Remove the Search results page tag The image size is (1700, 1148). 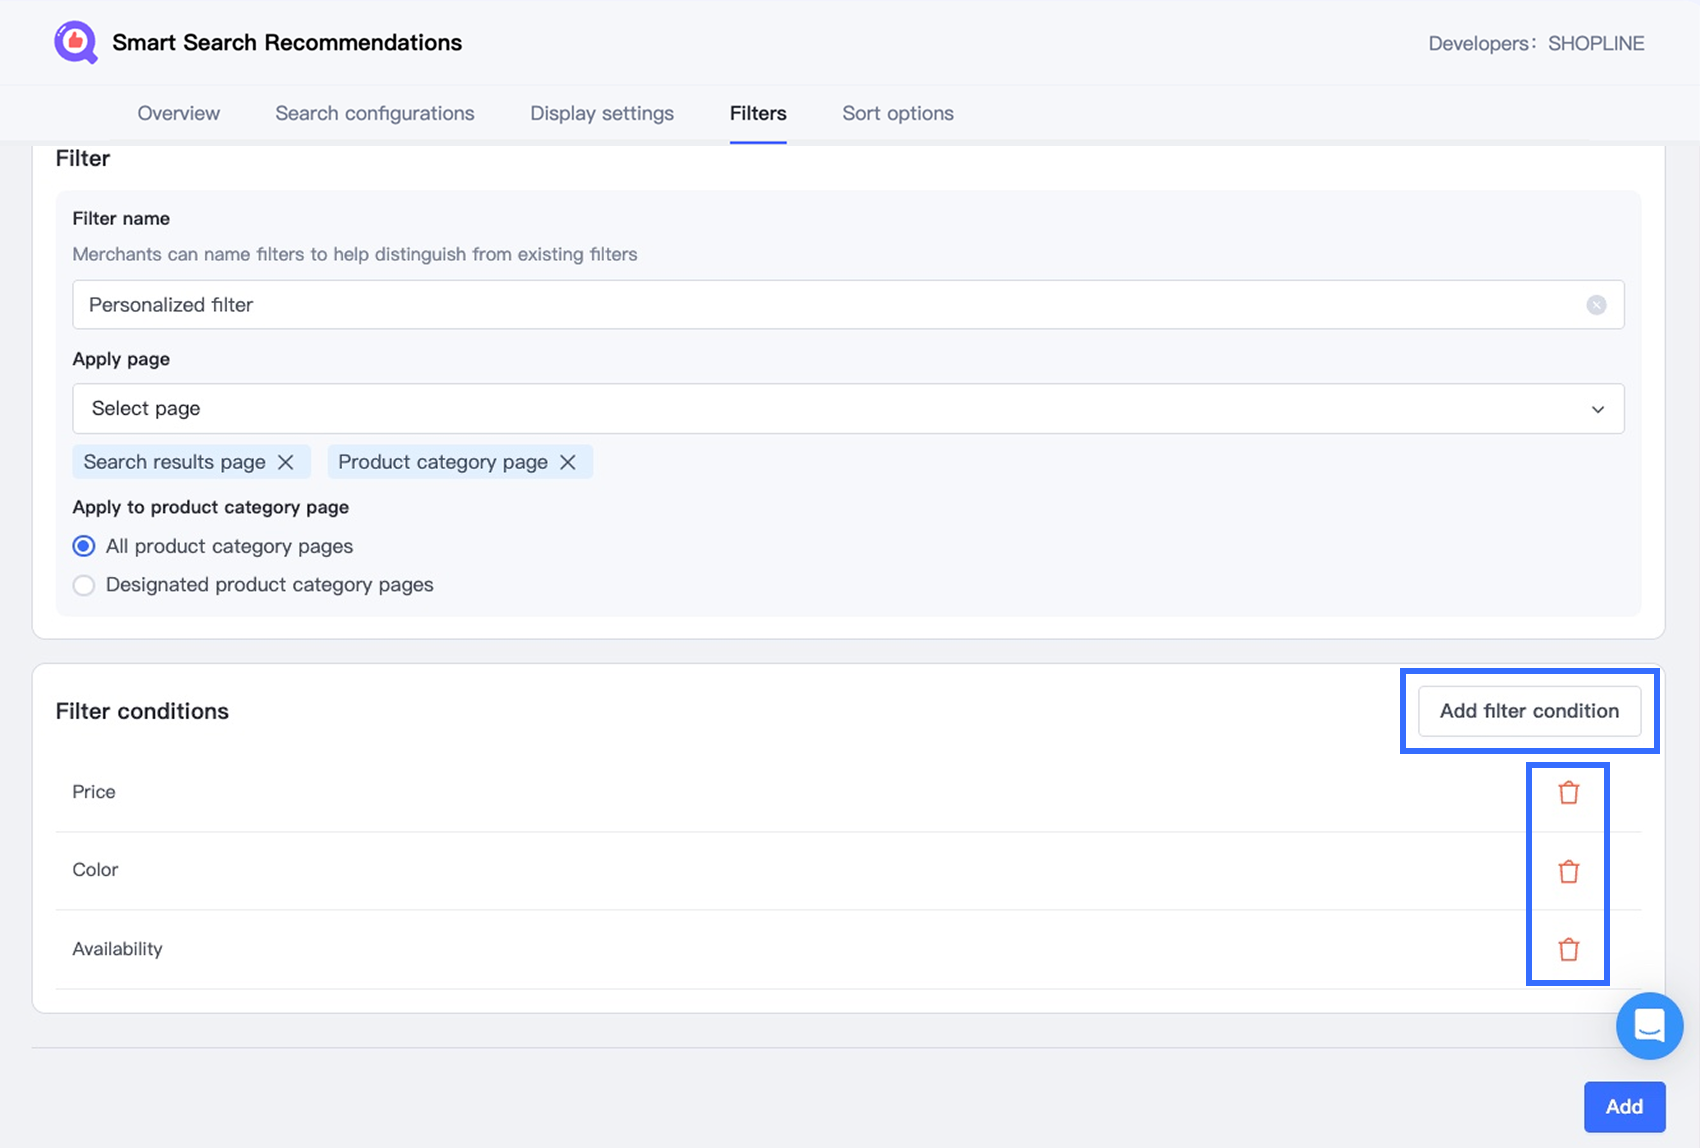point(286,462)
